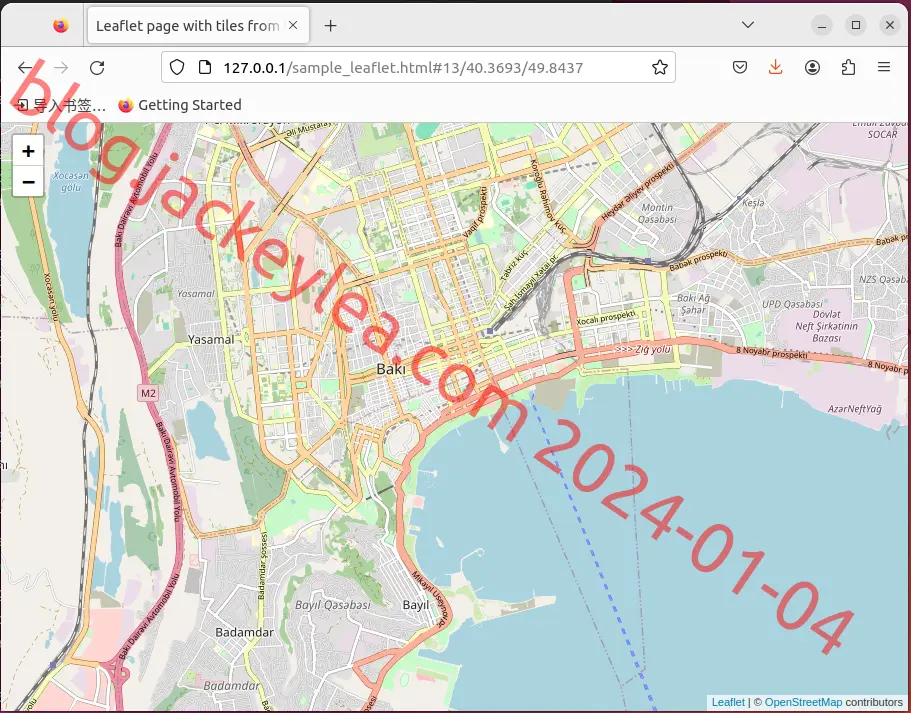Screen dimensions: 911x713
Task: Go back to the previous page
Action: pos(25,67)
